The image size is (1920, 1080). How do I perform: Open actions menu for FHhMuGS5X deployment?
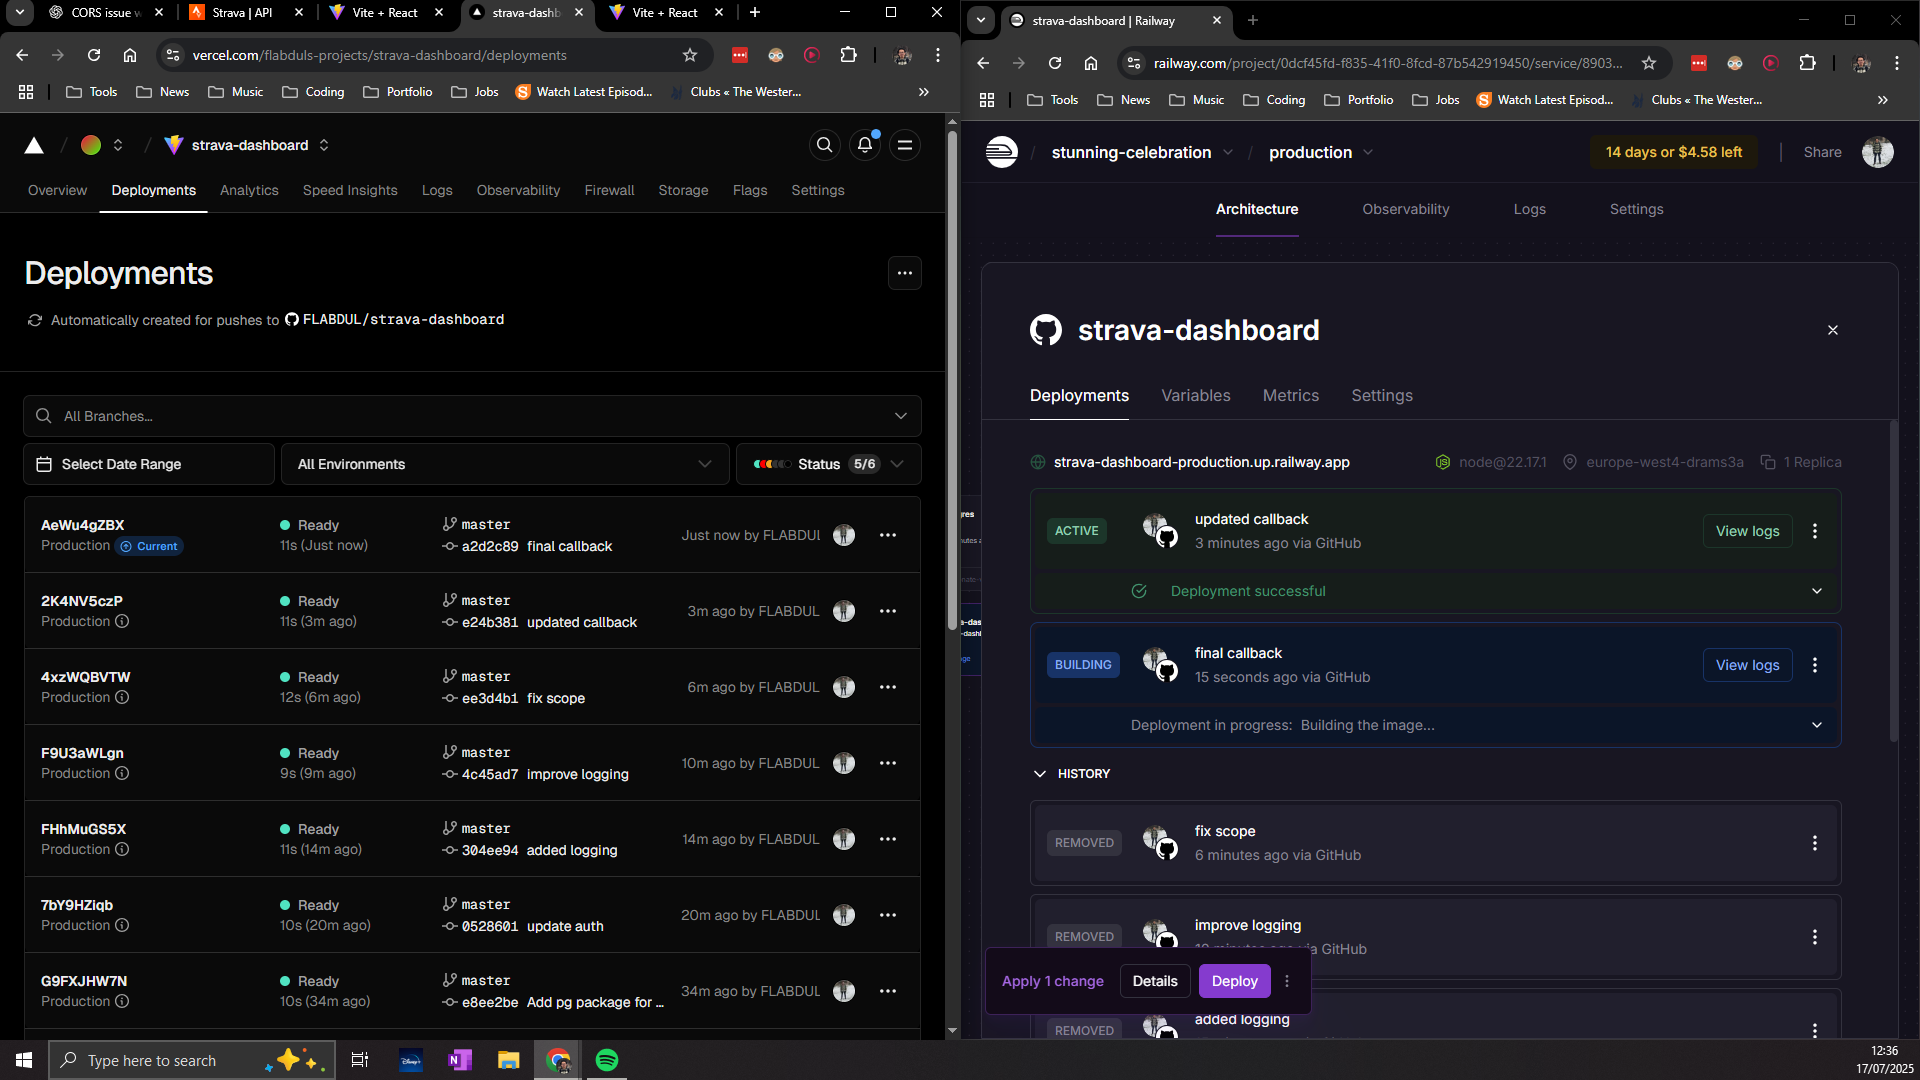888,839
